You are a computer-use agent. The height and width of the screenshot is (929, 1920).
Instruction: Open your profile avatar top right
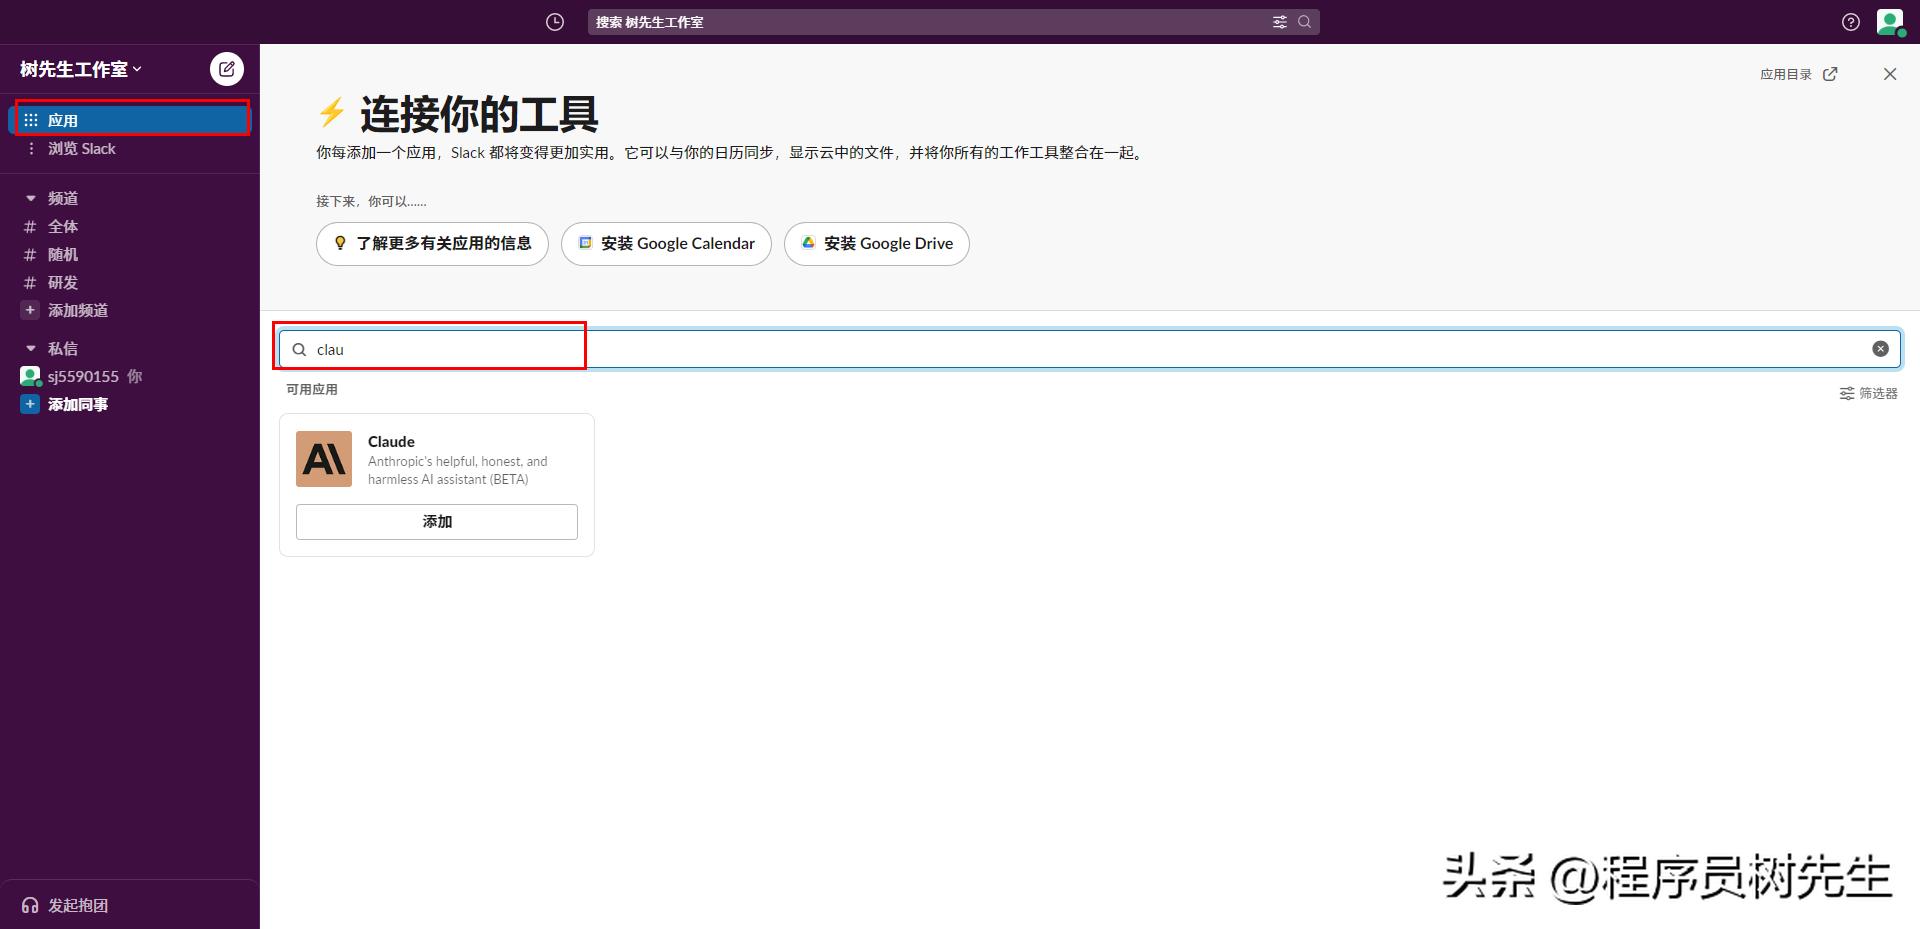[x=1889, y=21]
